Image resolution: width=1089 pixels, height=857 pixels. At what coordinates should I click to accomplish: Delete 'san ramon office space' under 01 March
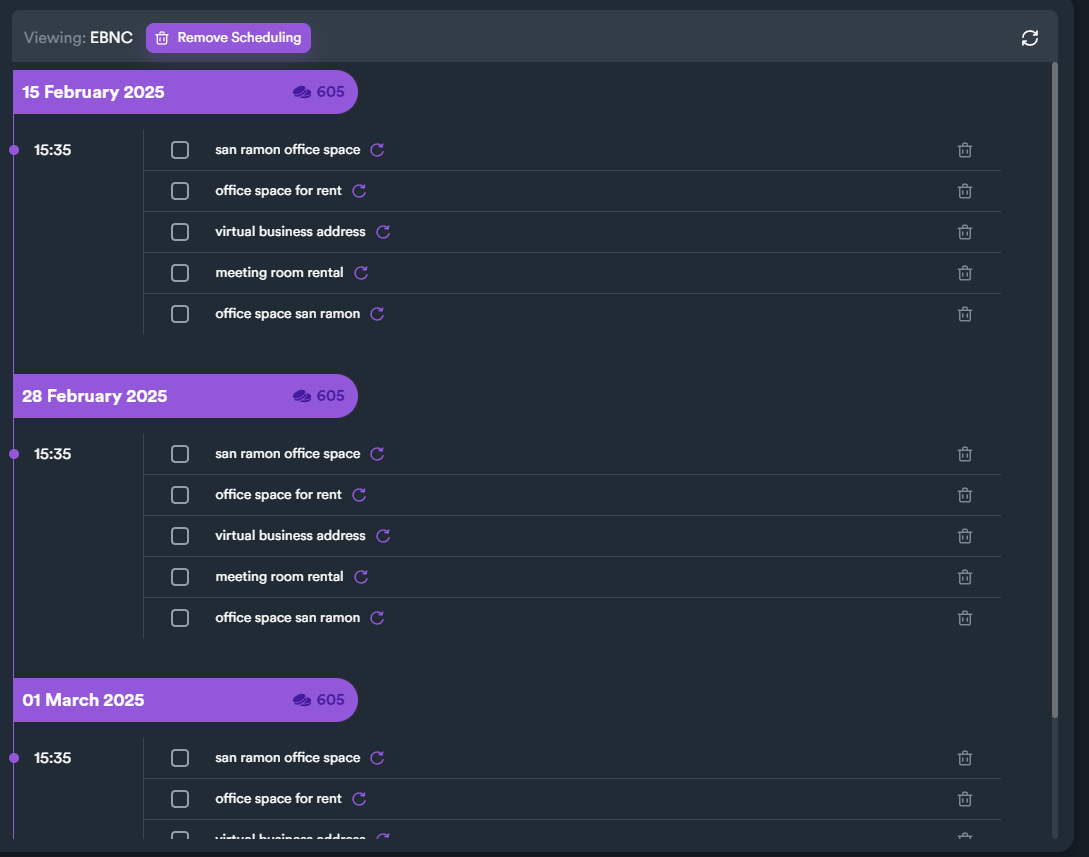965,758
